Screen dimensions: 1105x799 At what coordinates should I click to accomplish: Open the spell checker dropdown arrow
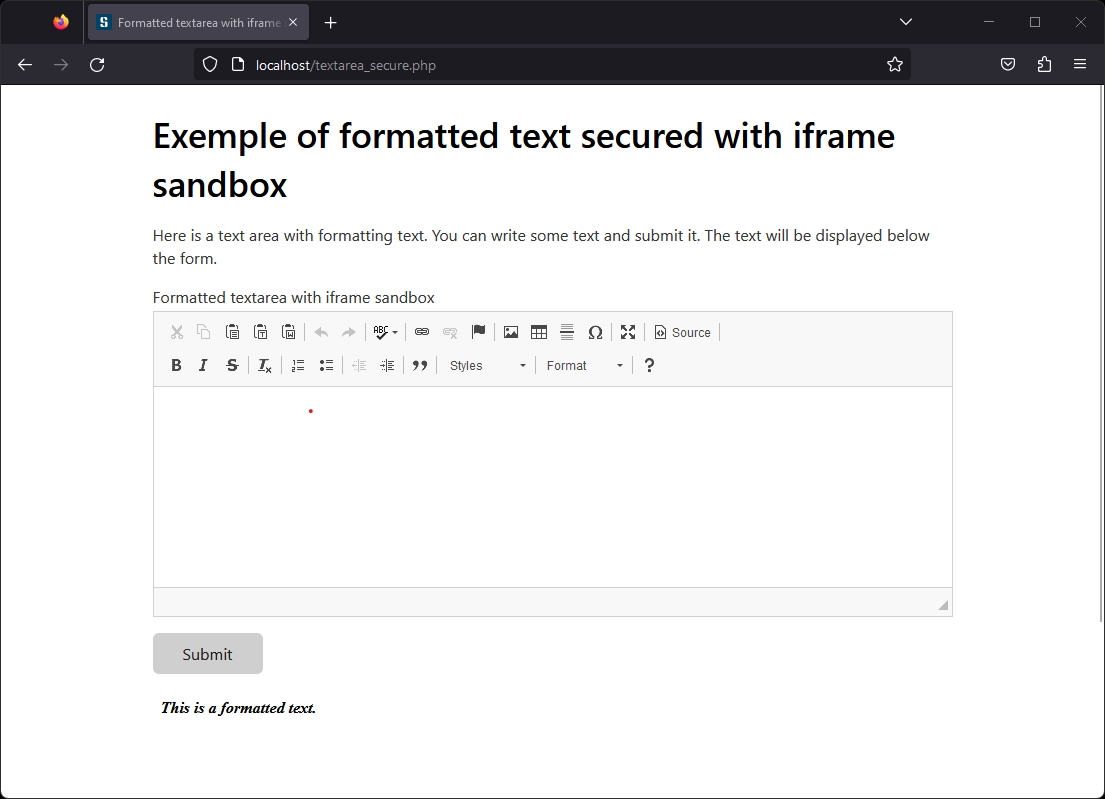pyautogui.click(x=395, y=333)
